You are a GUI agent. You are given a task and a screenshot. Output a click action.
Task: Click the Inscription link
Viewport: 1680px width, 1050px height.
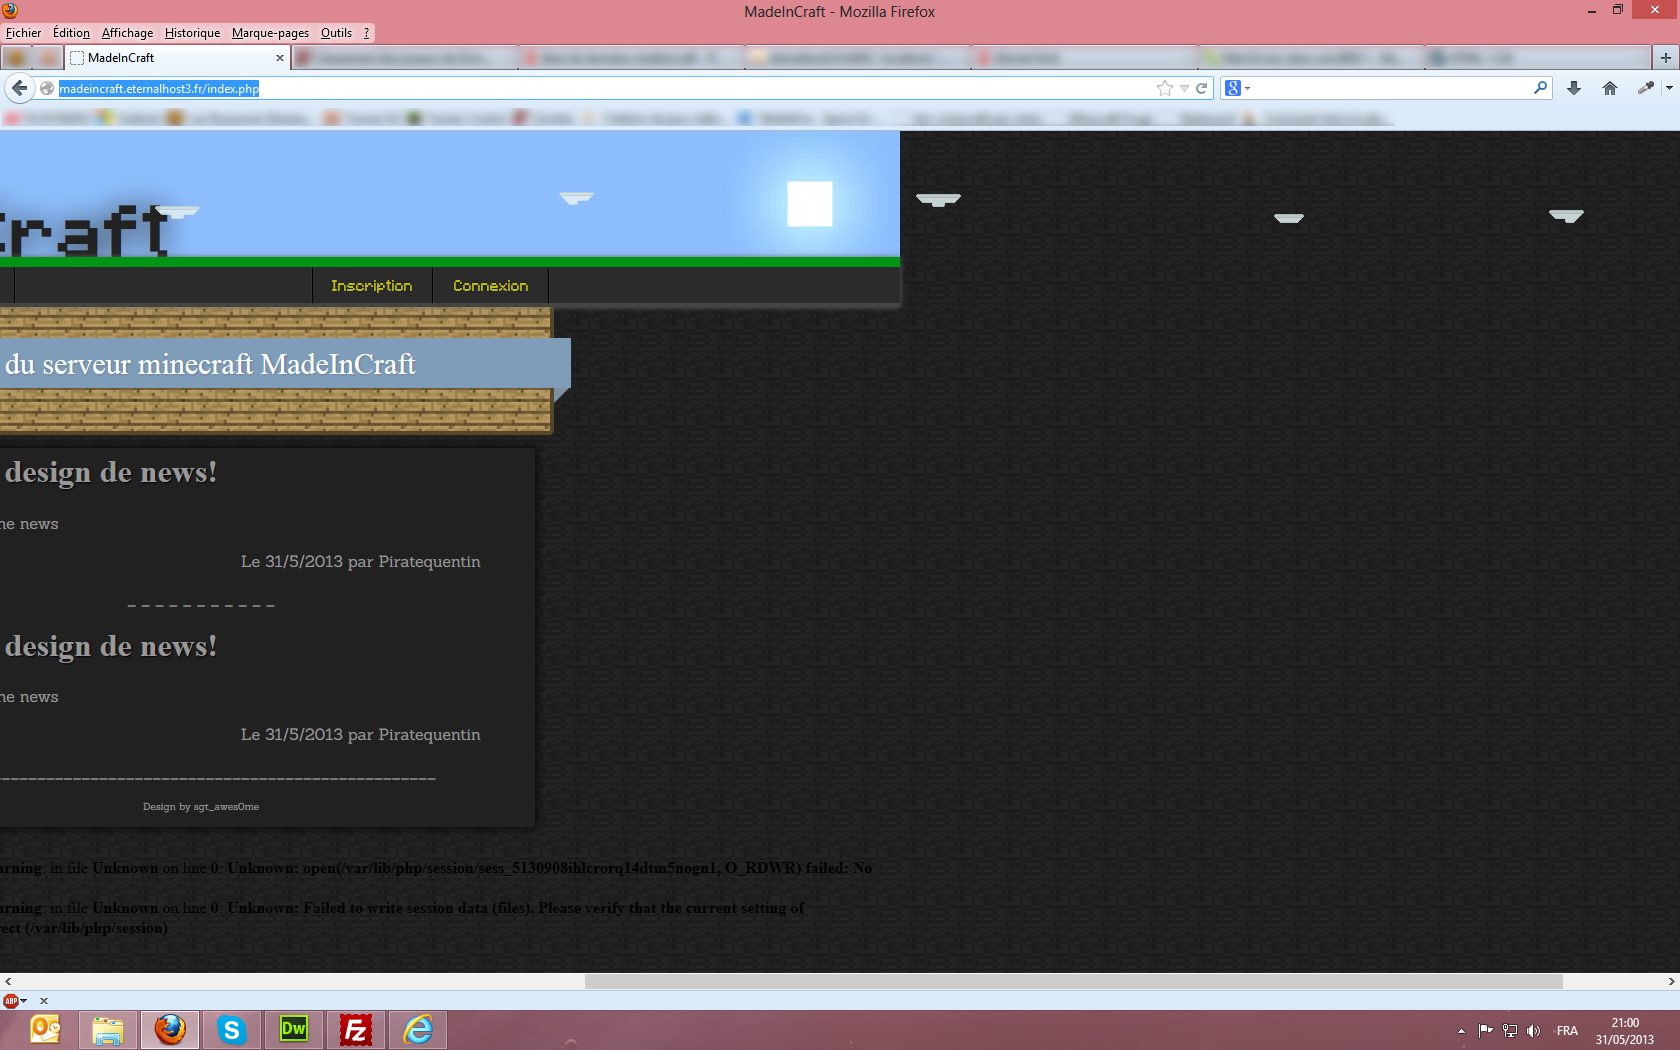371,286
